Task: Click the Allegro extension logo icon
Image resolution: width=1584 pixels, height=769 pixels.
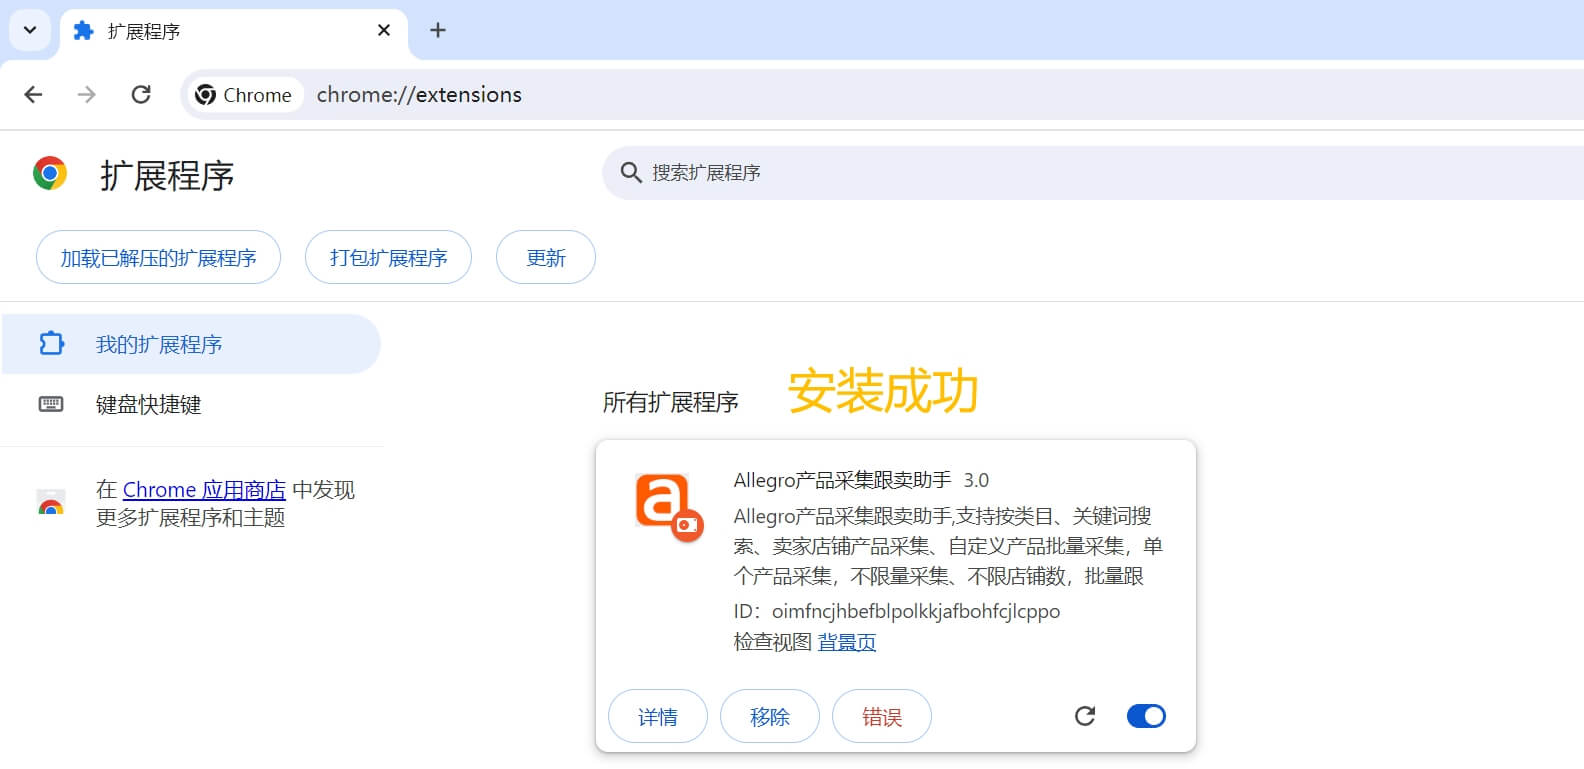Action: coord(669,507)
